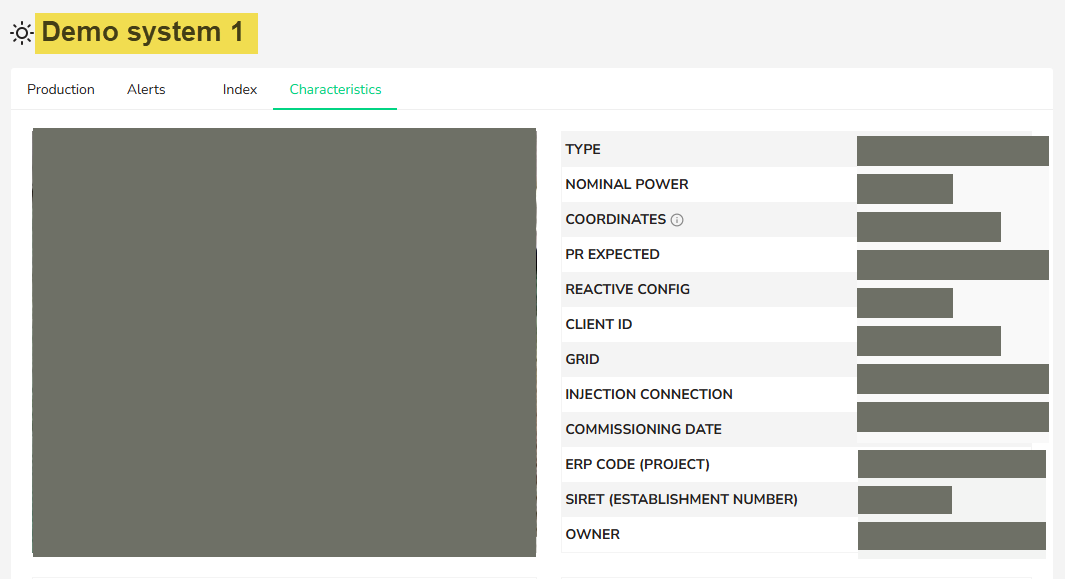Go to the Index tab
1065x579 pixels.
coord(239,89)
